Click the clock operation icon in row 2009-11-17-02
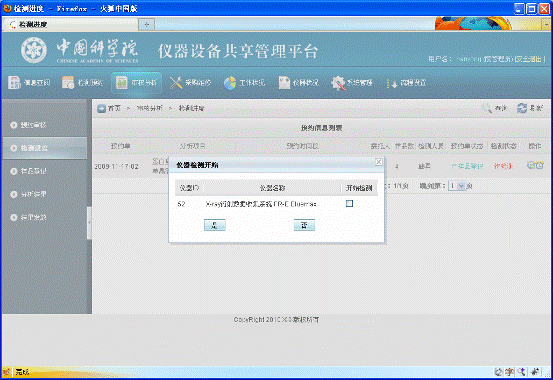 pos(540,165)
